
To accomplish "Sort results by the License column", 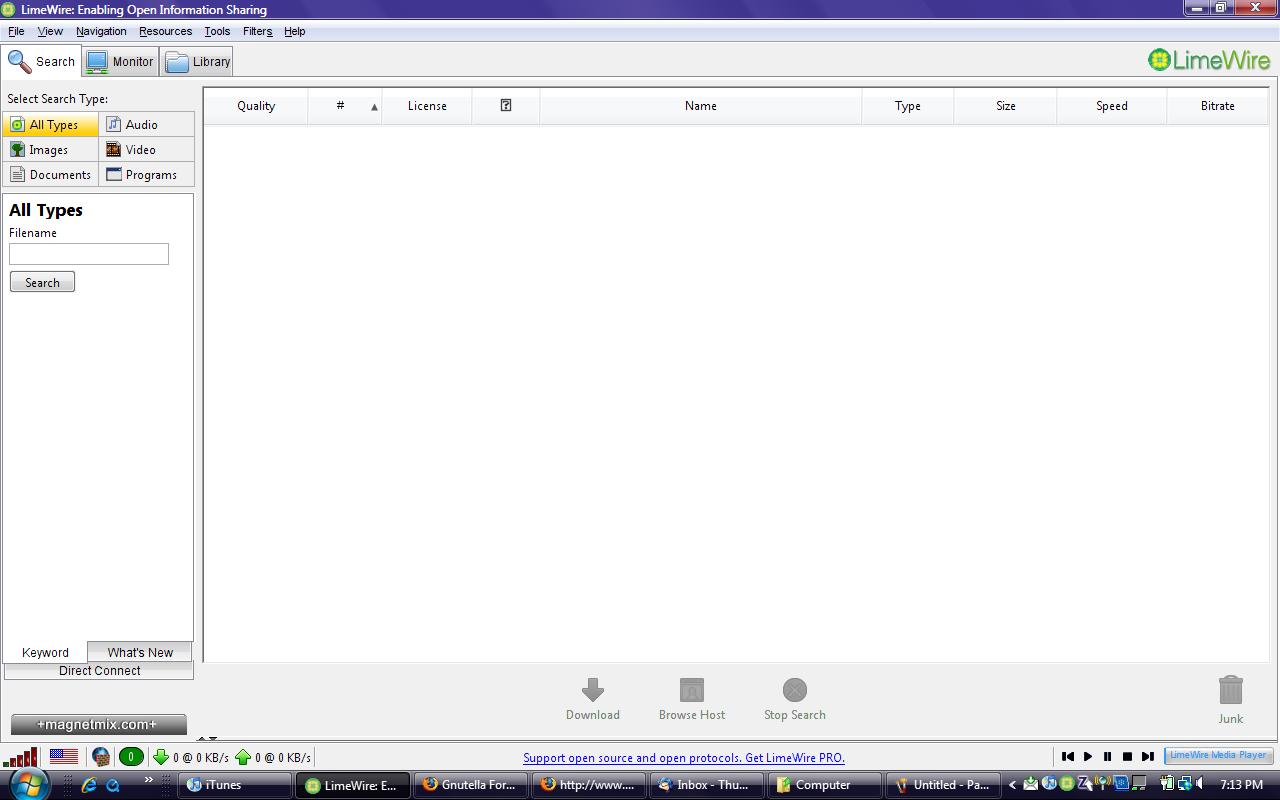I will click(427, 106).
